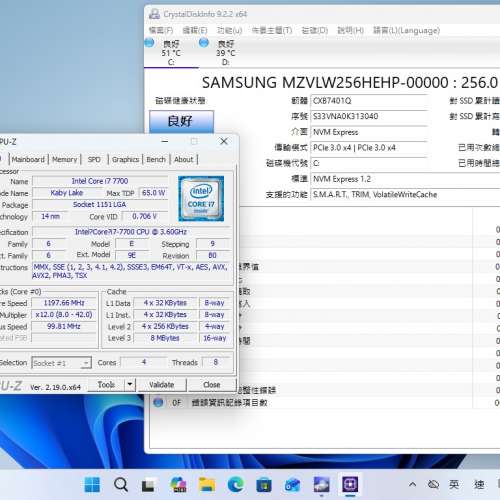Open CrystalDiskInfo 功能(u) menu
The height and width of the screenshot is (500, 500).
230,30
